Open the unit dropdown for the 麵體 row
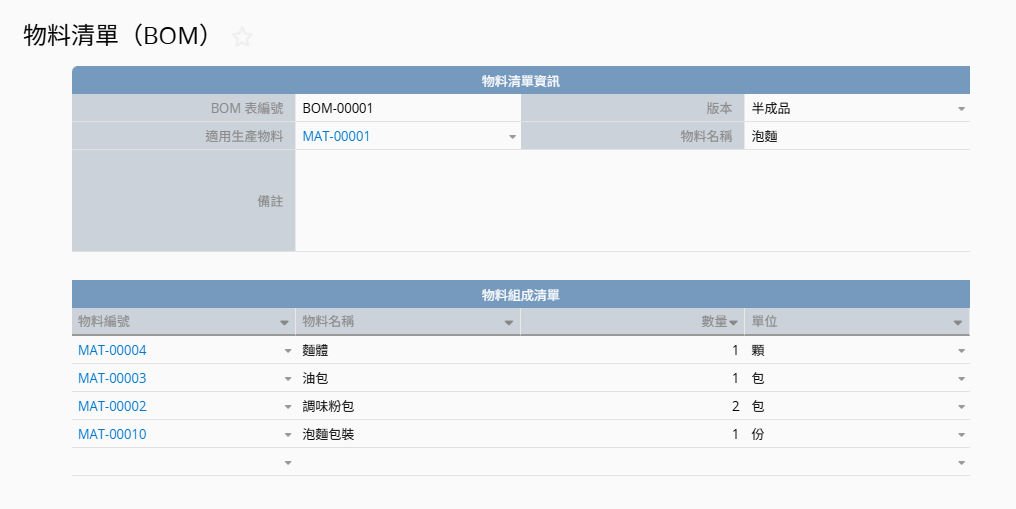 click(961, 351)
